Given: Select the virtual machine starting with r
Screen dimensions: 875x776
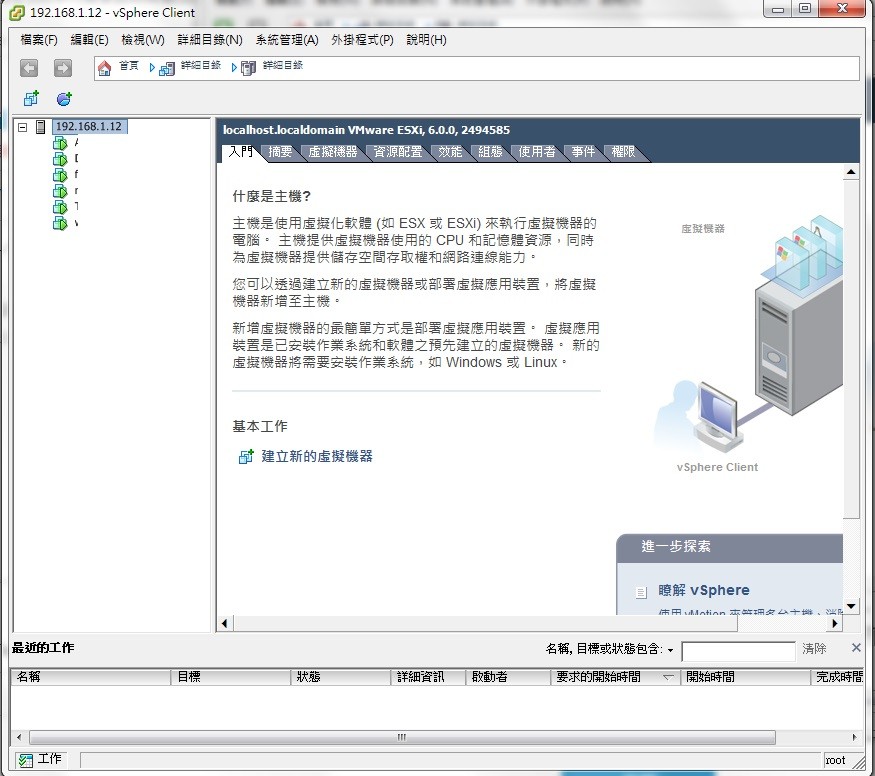Looking at the screenshot, I should [x=60, y=191].
